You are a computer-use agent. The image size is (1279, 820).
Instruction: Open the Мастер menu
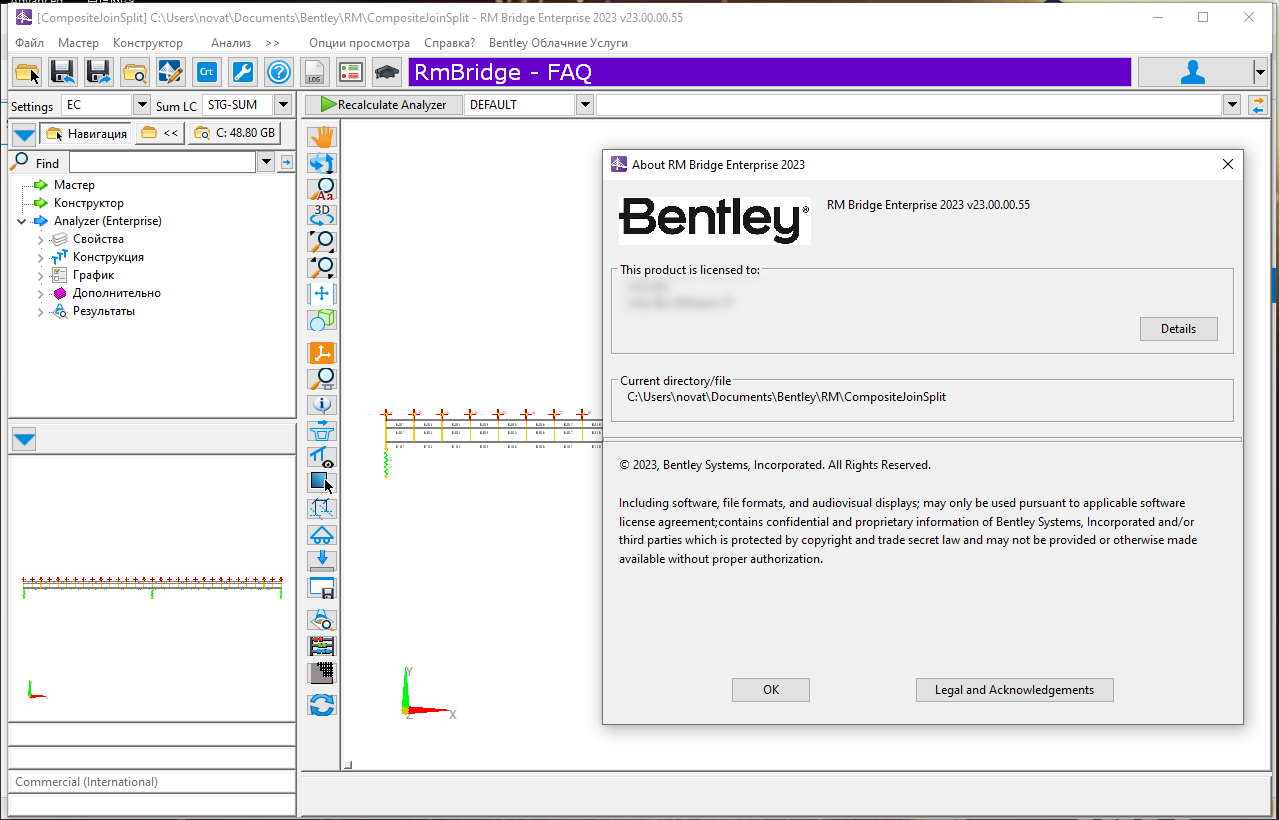click(x=78, y=43)
